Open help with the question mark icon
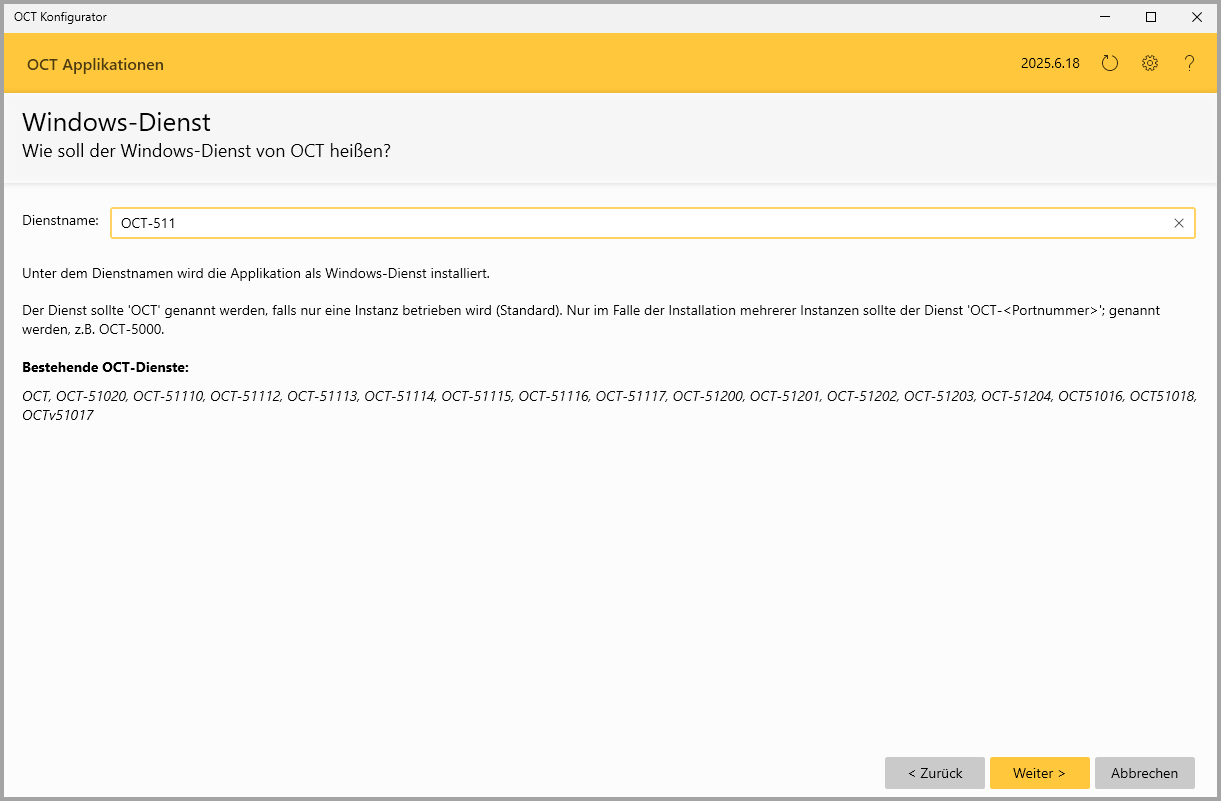 1189,64
